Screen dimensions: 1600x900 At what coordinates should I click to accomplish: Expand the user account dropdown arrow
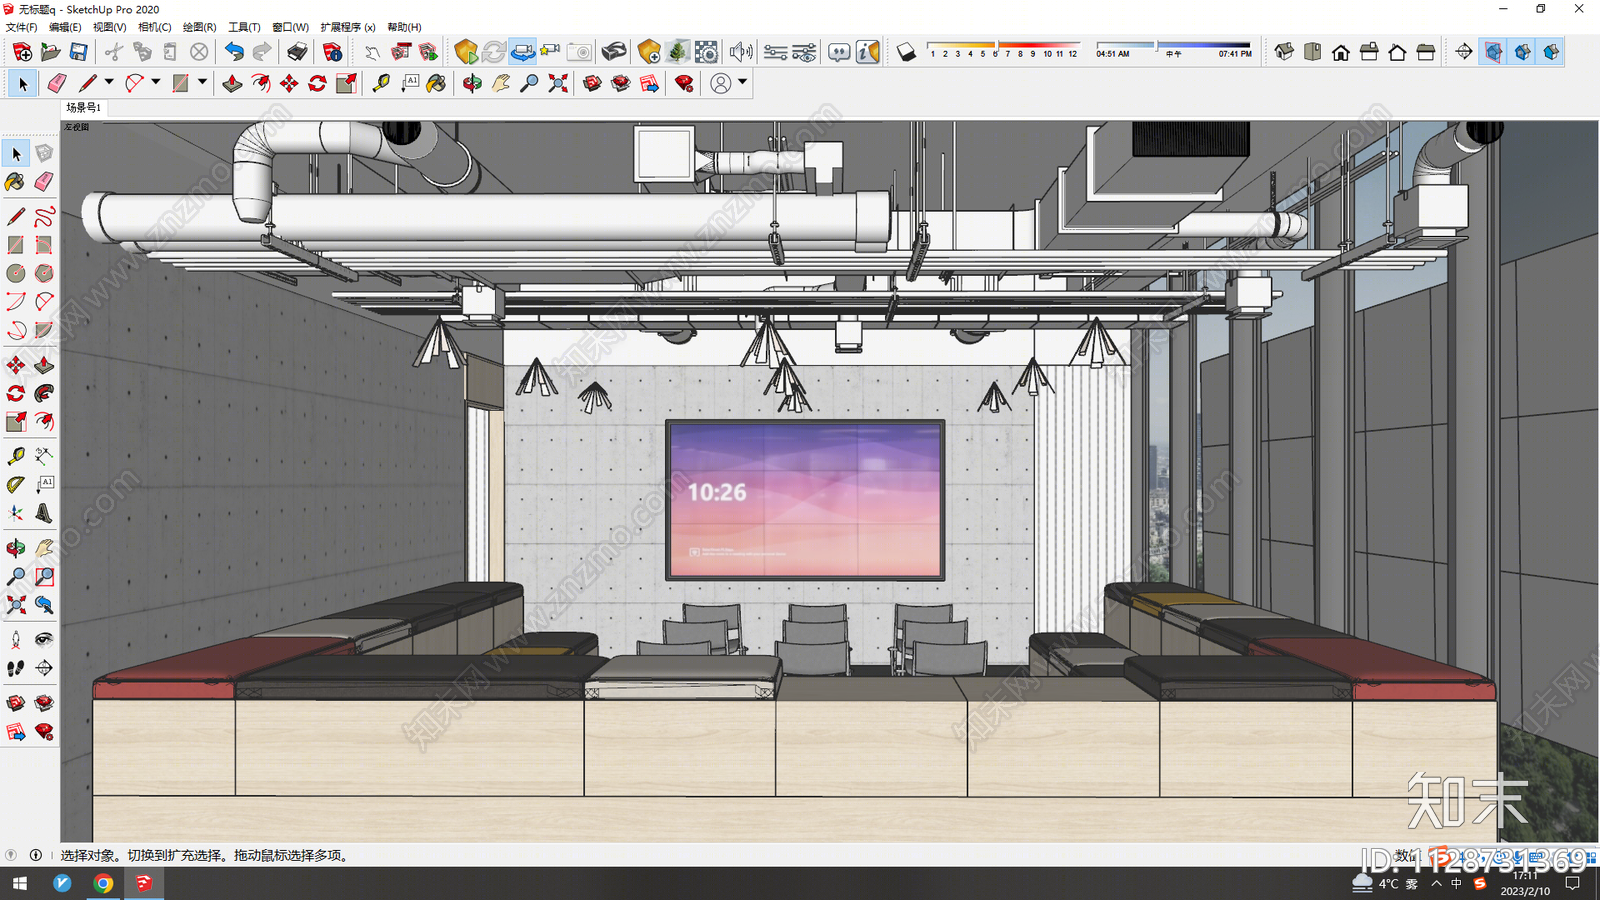click(x=743, y=83)
